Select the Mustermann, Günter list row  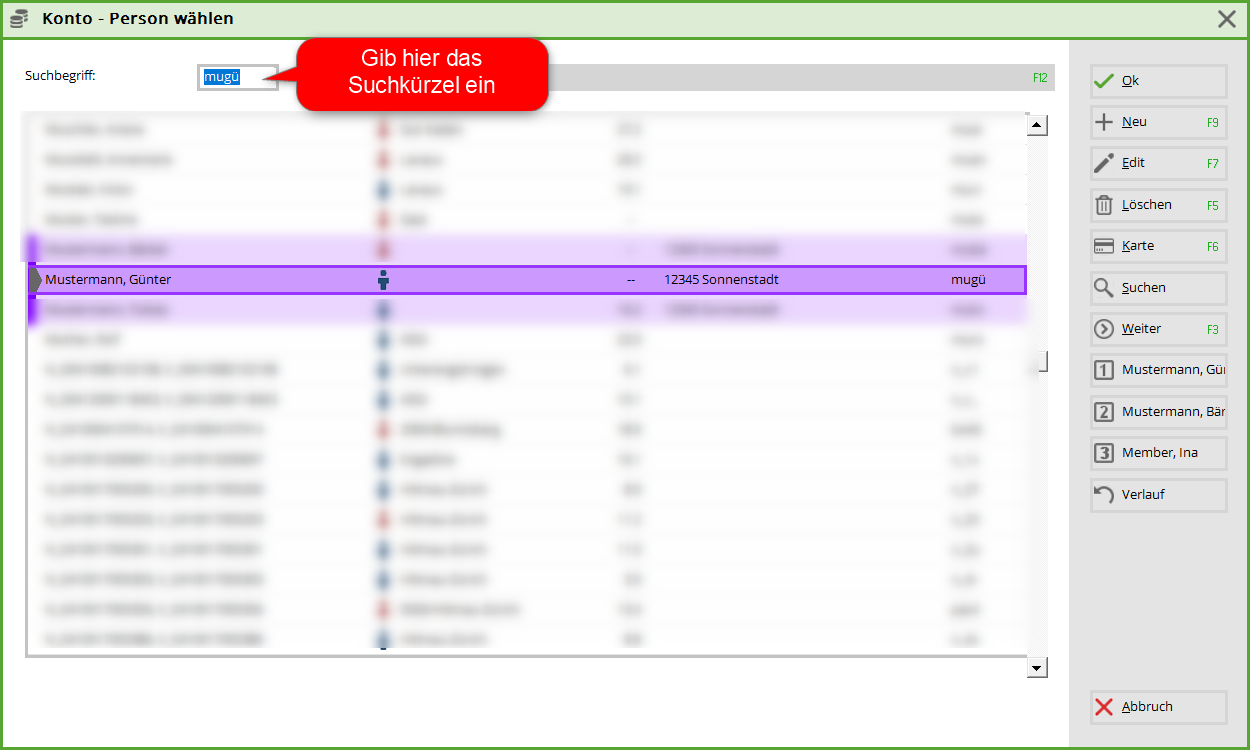pos(528,280)
